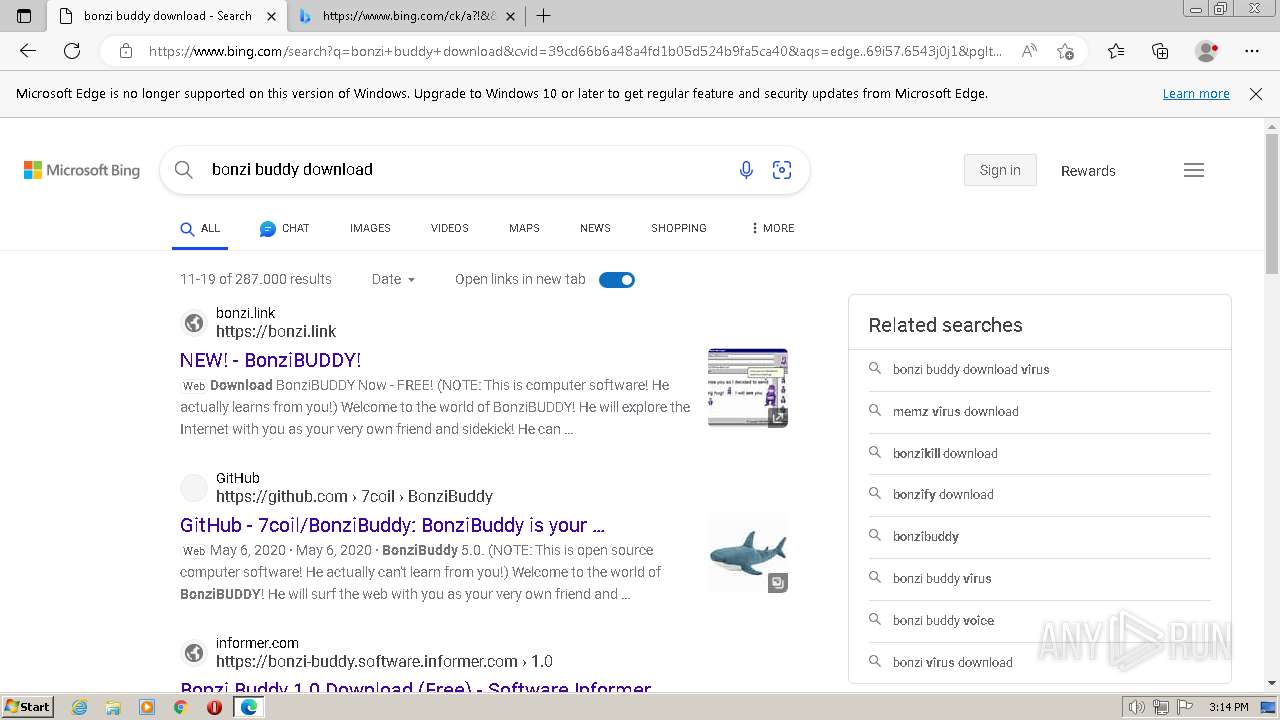This screenshot has width=1280, height=720.
Task: Open the https://bonzi.link URL text
Action: 276,331
